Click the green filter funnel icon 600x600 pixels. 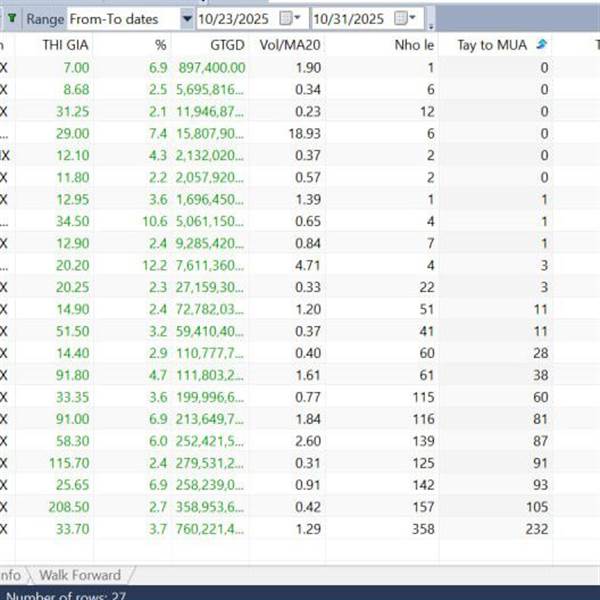point(11,18)
